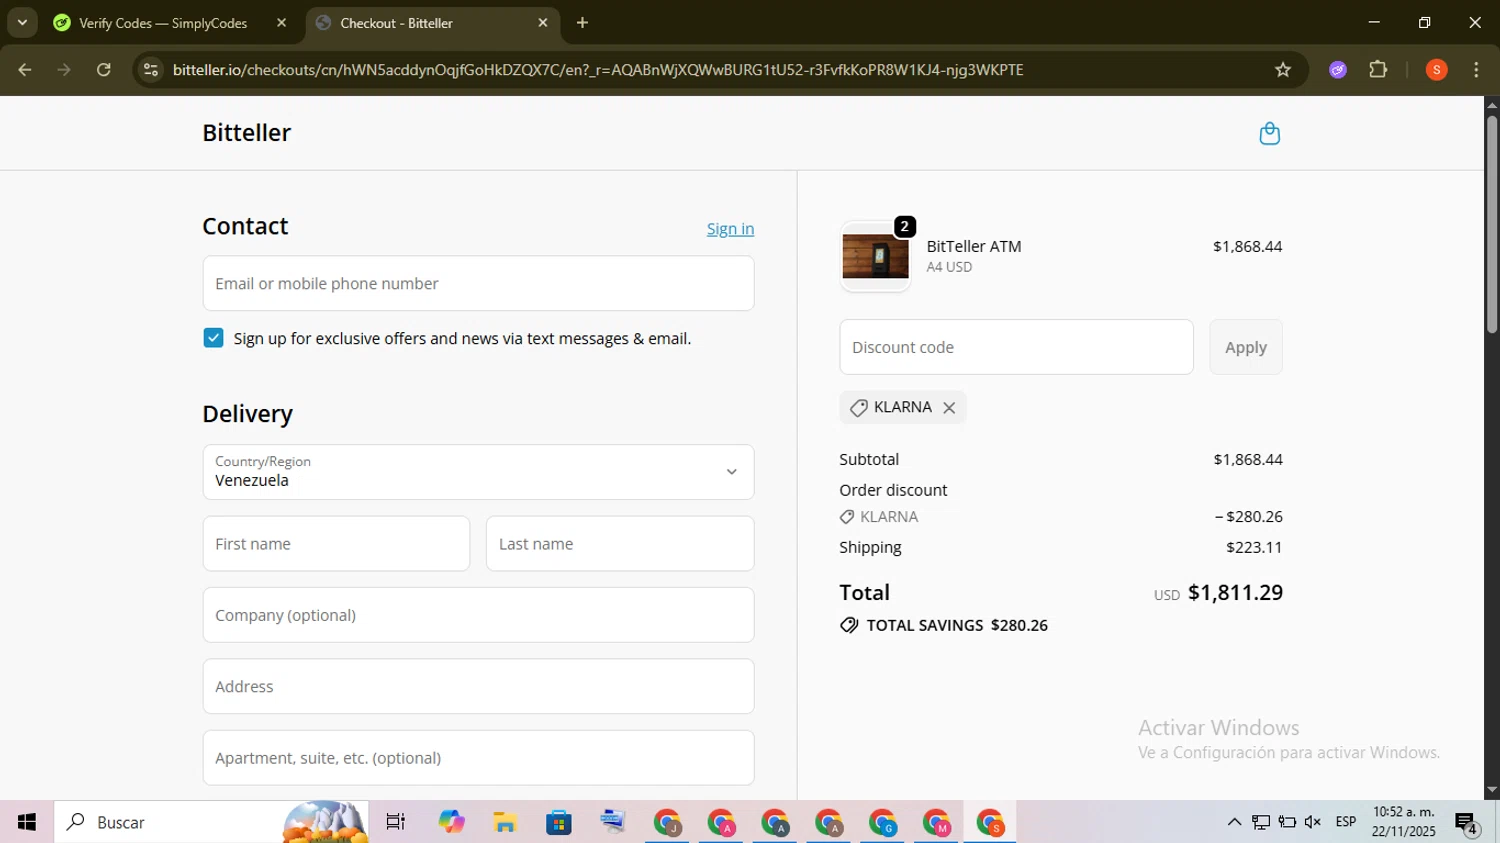Screen dimensions: 1500x843
Task: Reload the checkout page
Action: (x=104, y=70)
